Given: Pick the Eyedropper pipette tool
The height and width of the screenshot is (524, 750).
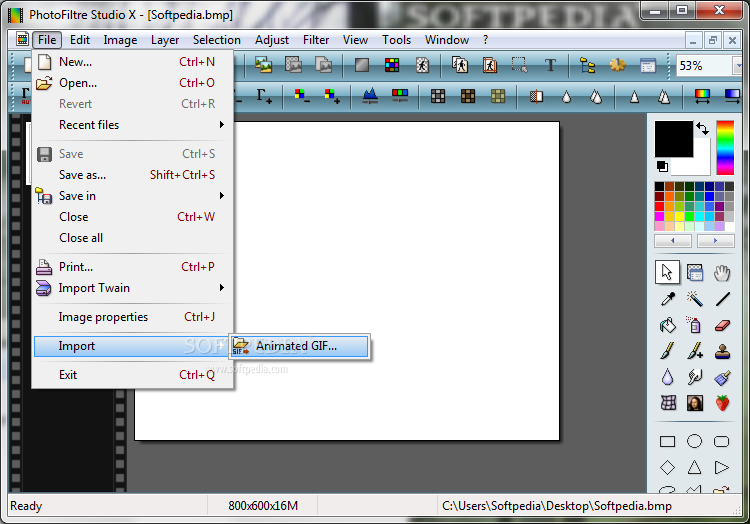Looking at the screenshot, I should tap(668, 299).
